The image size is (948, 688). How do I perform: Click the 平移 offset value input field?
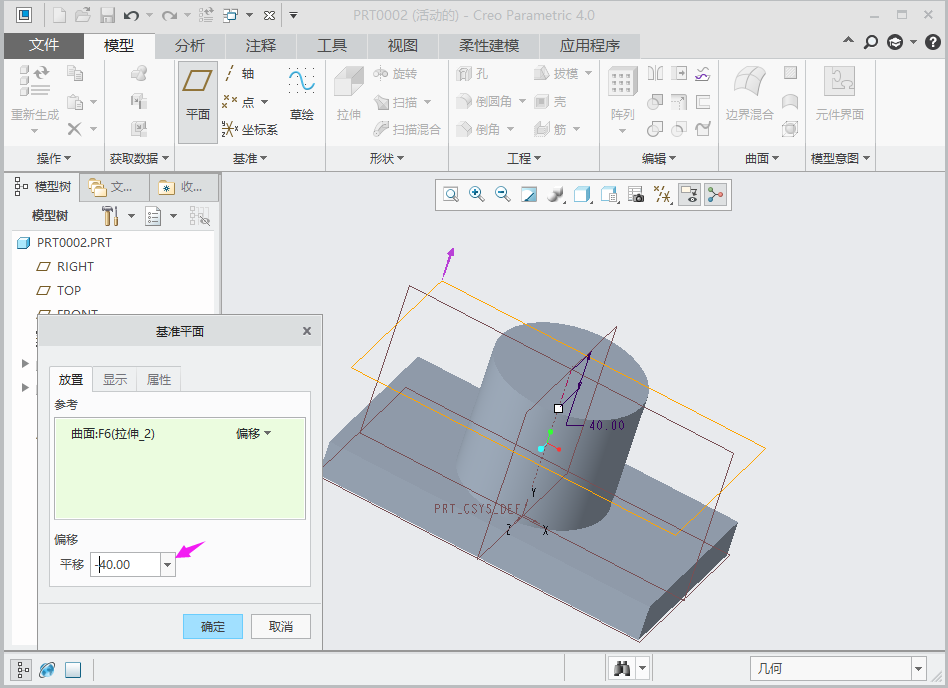click(x=126, y=565)
